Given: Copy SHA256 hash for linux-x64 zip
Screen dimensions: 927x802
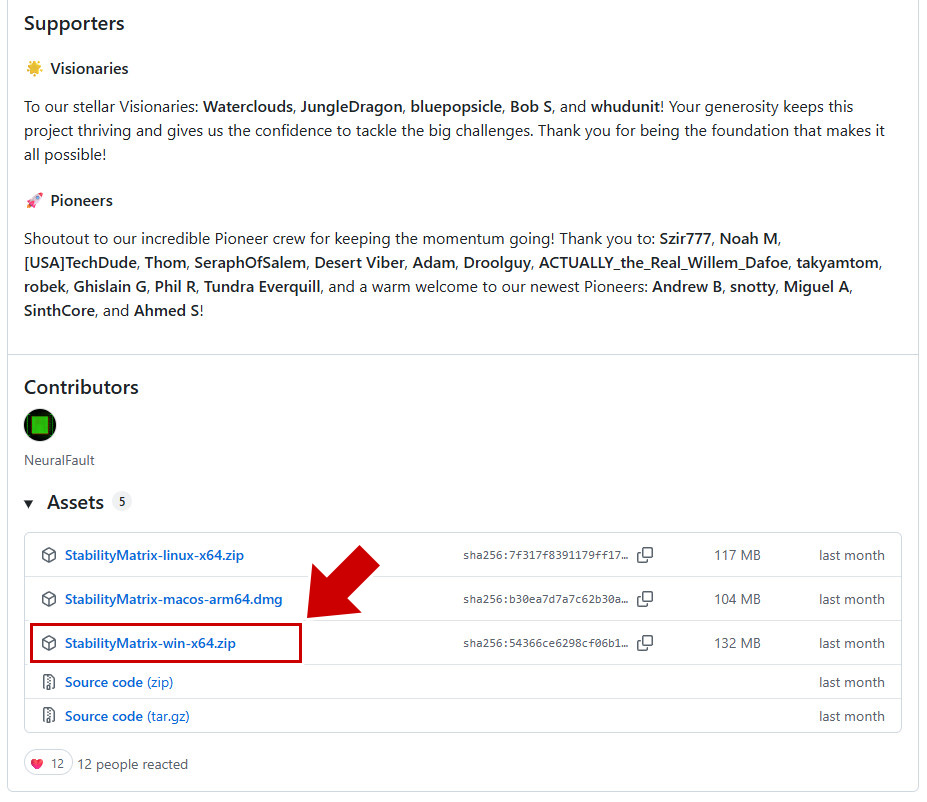Looking at the screenshot, I should (645, 555).
